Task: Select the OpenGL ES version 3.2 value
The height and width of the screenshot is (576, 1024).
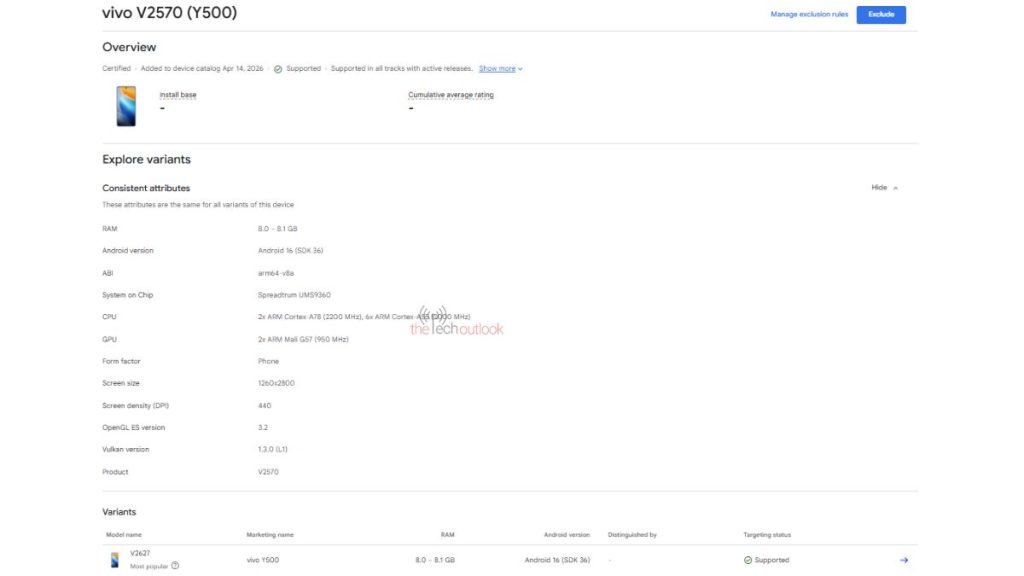Action: (263, 428)
